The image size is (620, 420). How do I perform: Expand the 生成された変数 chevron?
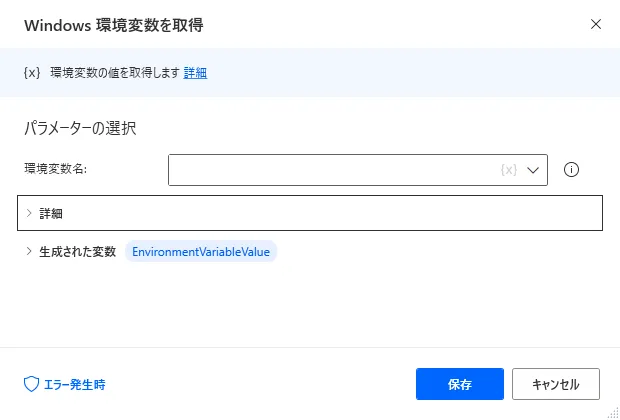point(29,251)
